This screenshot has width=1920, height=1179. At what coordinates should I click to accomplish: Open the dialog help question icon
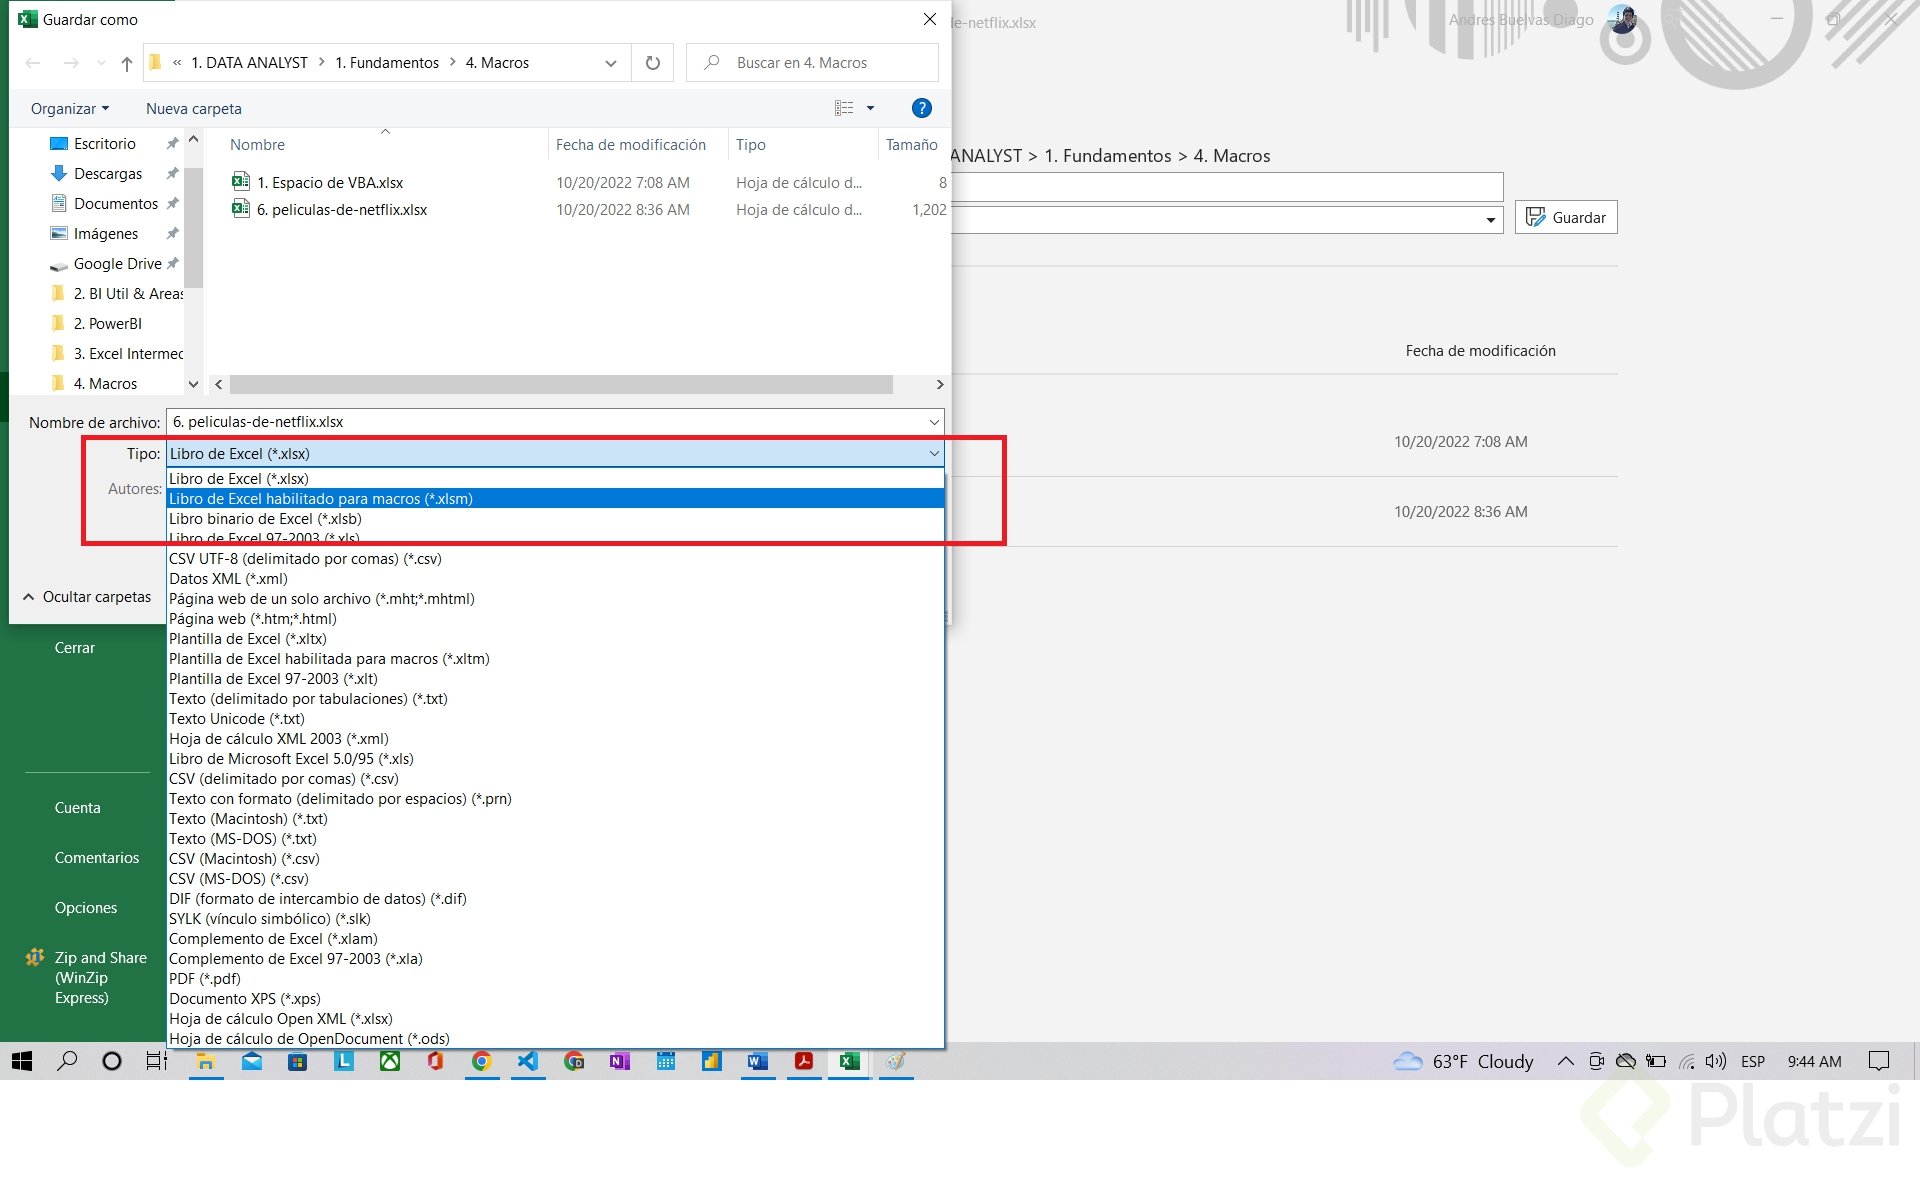pyautogui.click(x=921, y=108)
